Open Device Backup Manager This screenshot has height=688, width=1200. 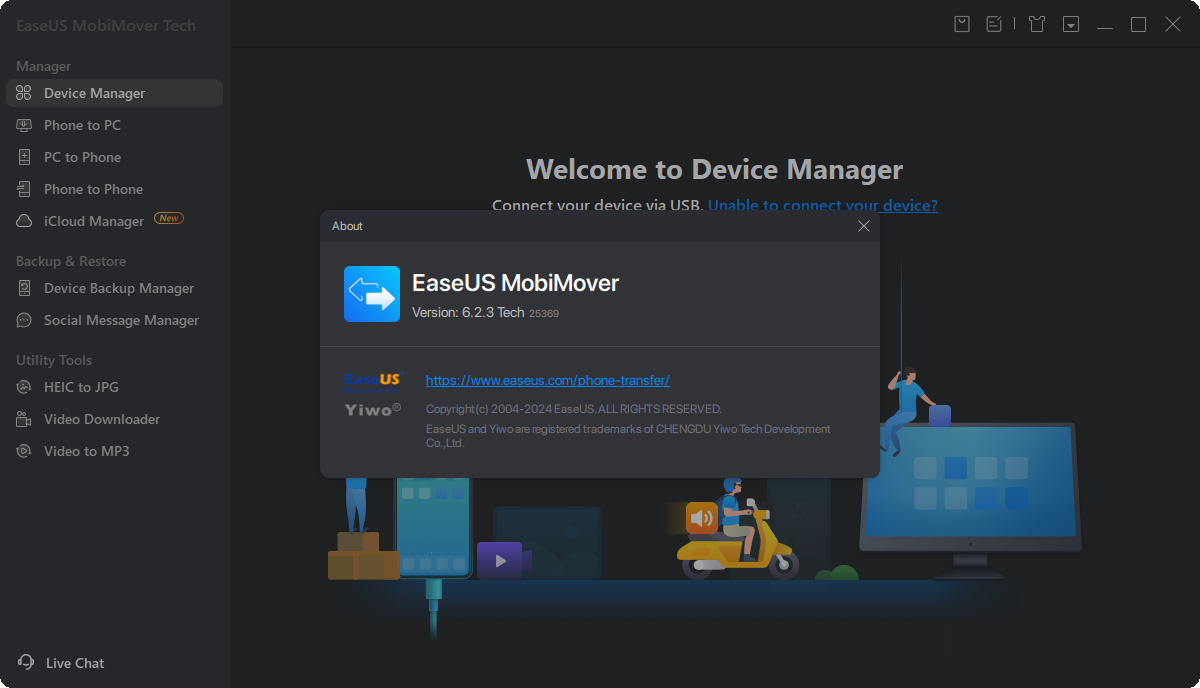114,288
